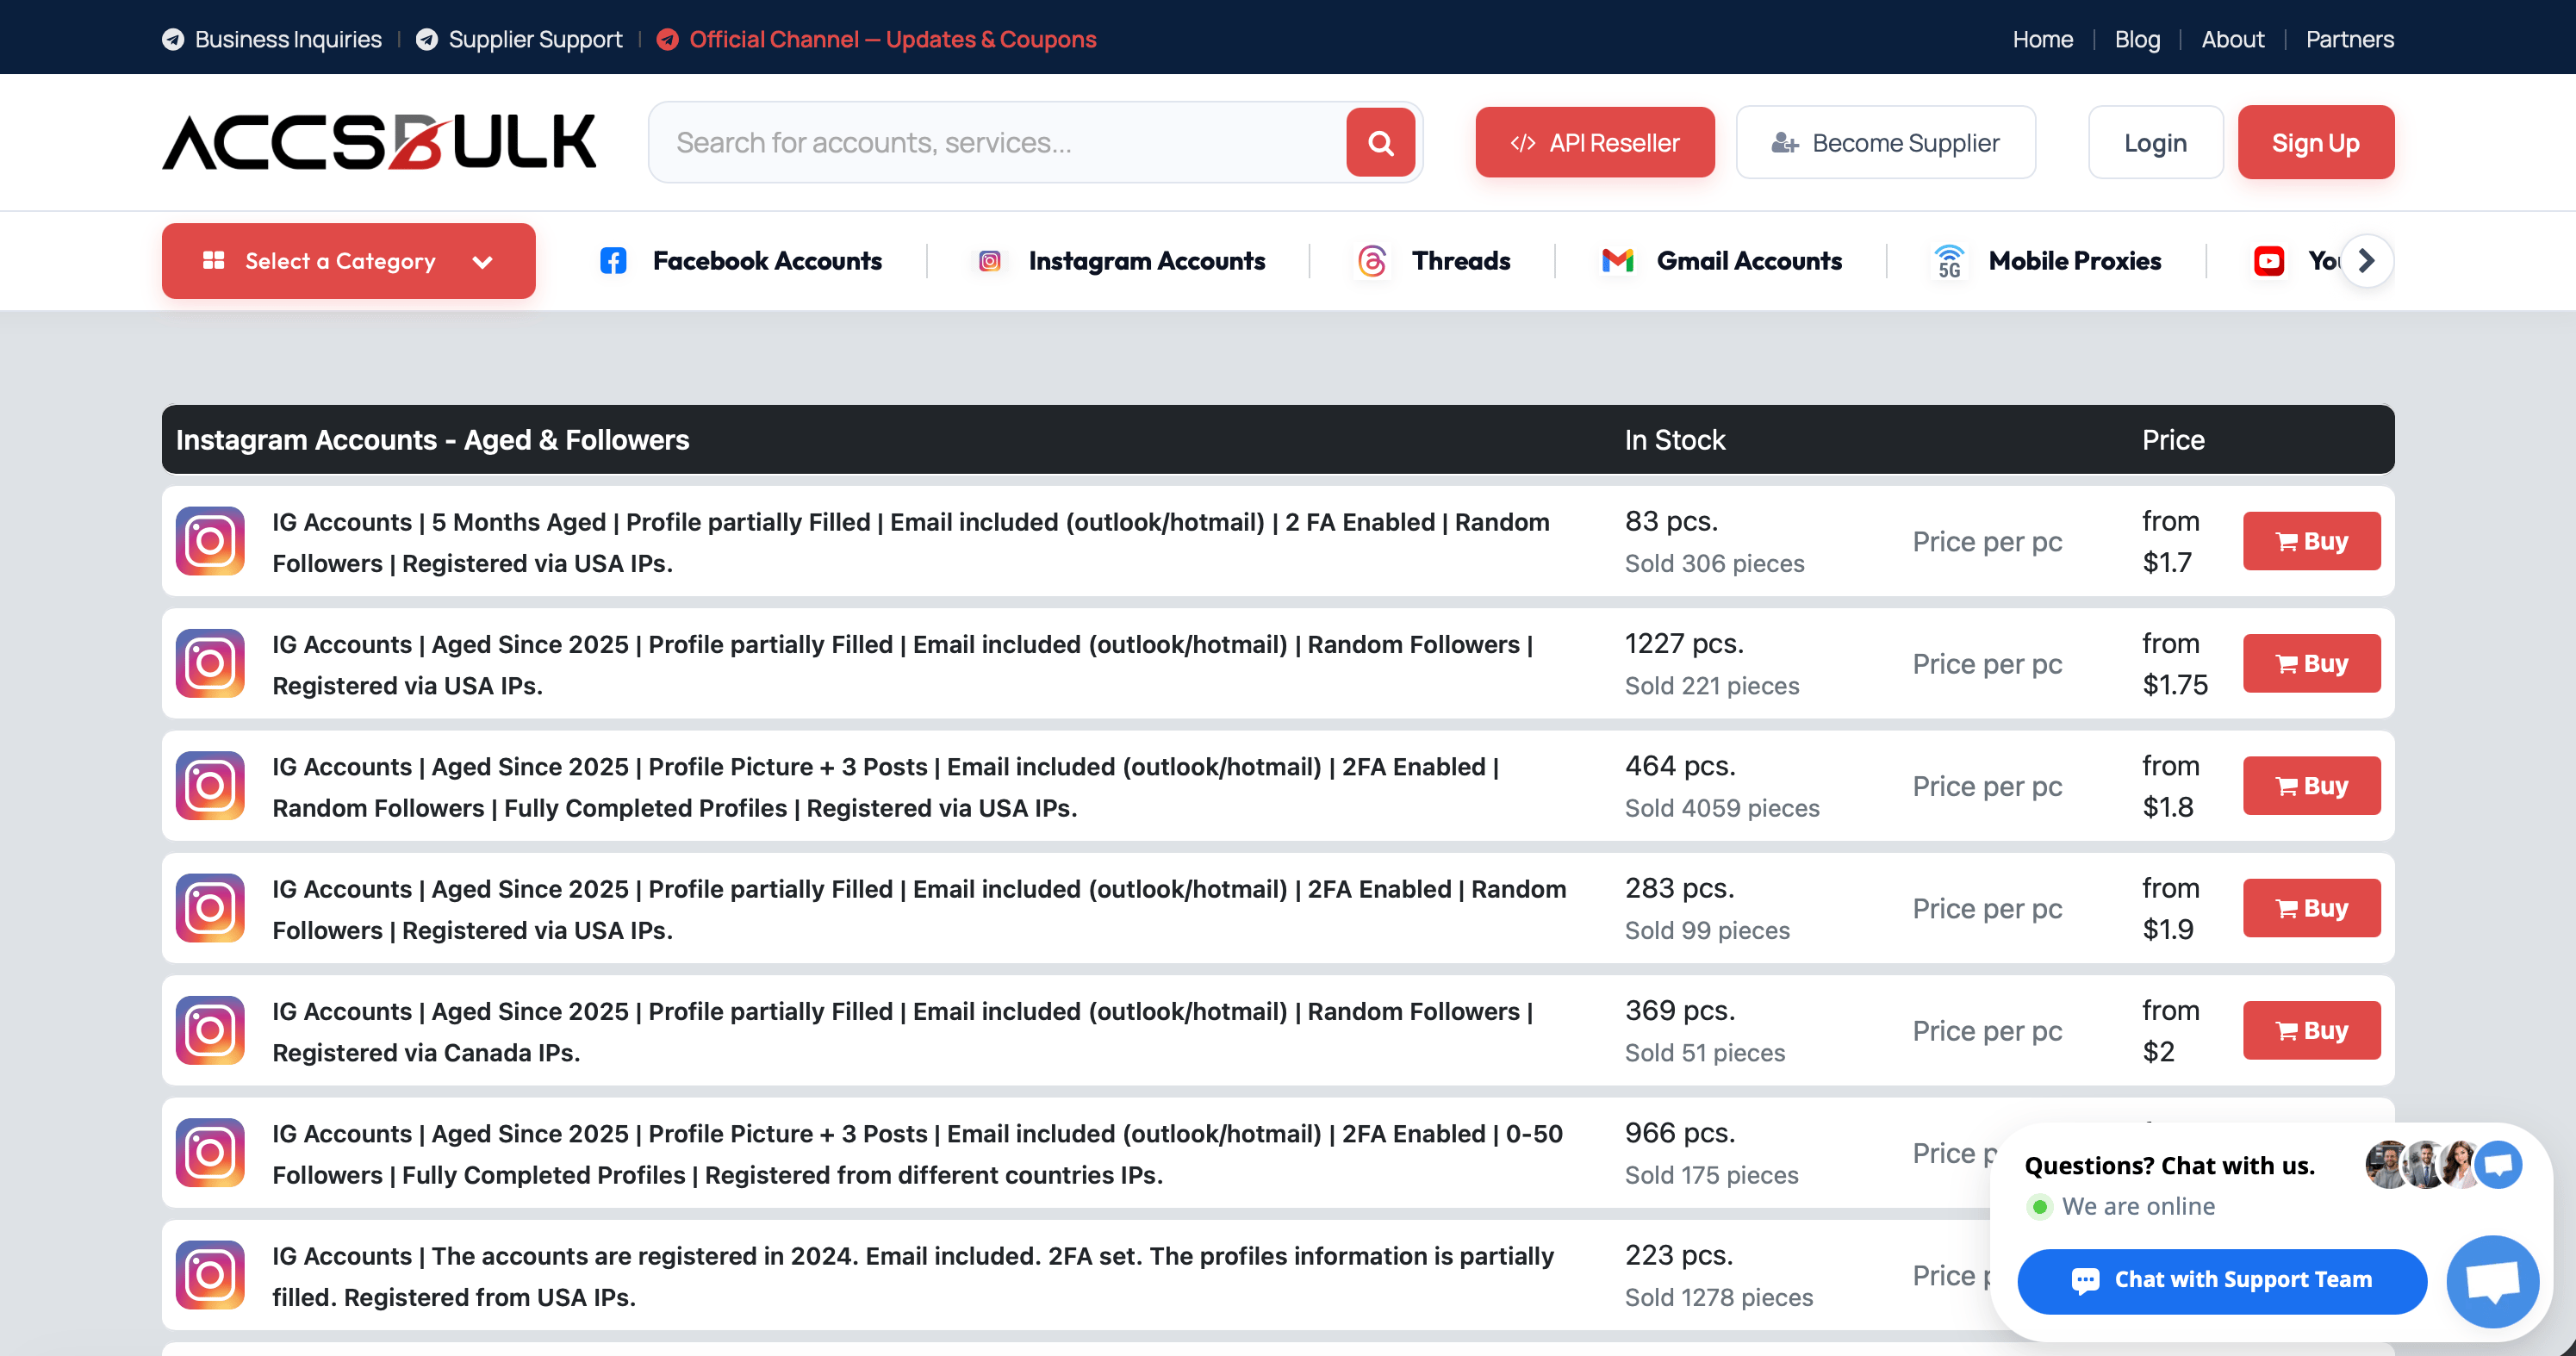Click the "Sold 175 pieces" text

[1711, 1175]
